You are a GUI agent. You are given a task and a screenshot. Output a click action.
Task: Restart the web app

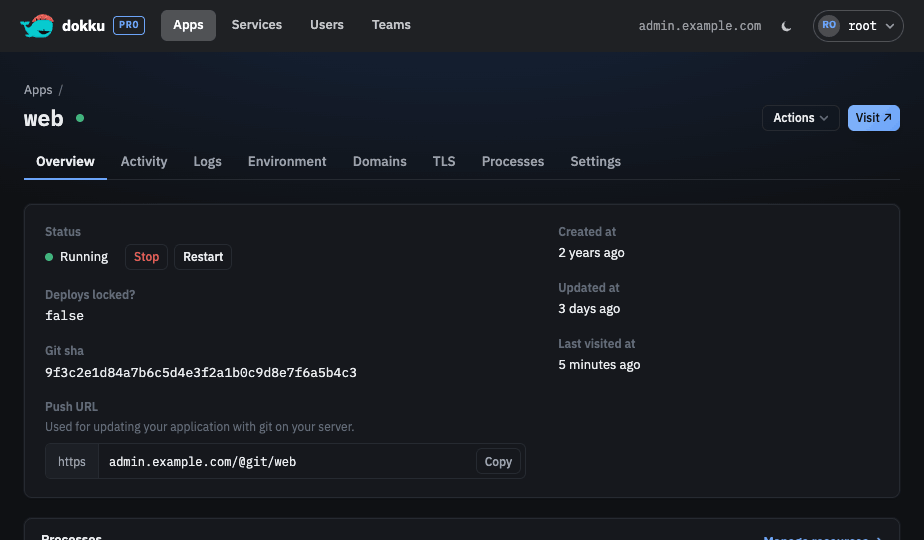(203, 257)
